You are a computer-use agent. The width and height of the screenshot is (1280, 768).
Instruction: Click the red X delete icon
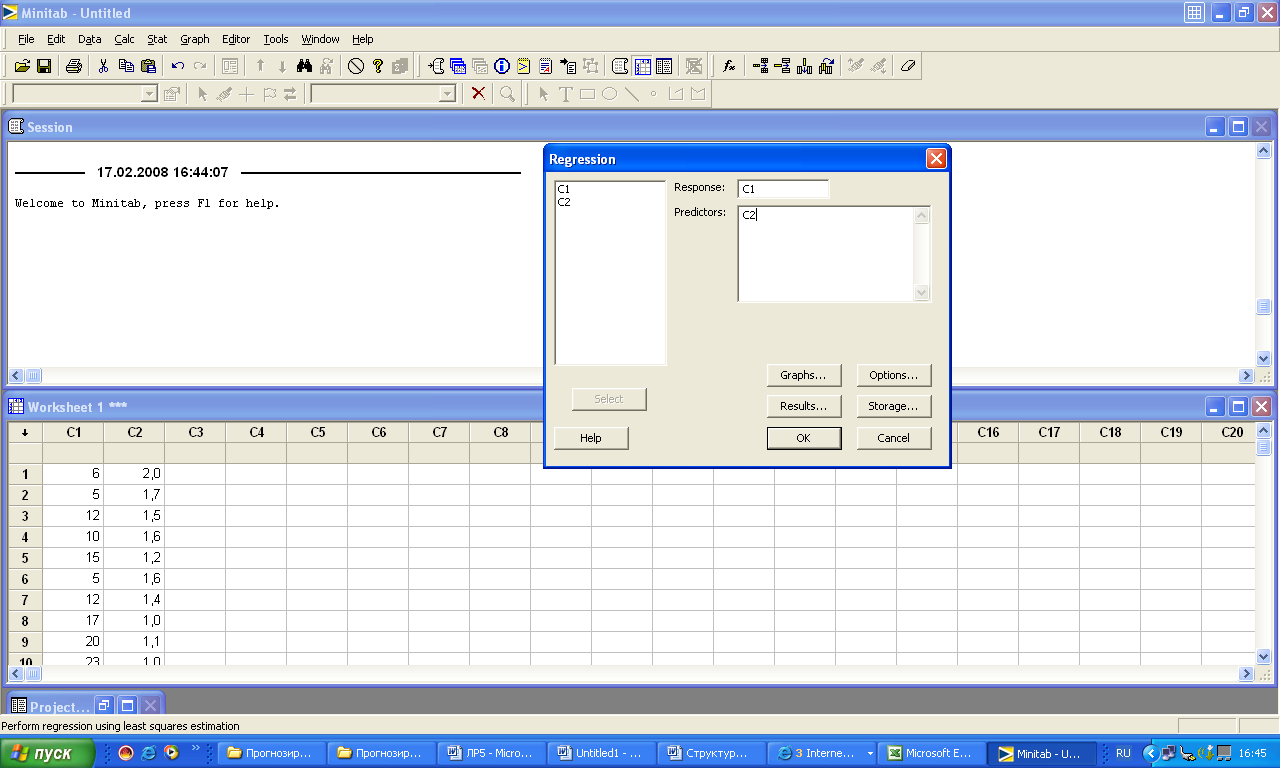[478, 93]
